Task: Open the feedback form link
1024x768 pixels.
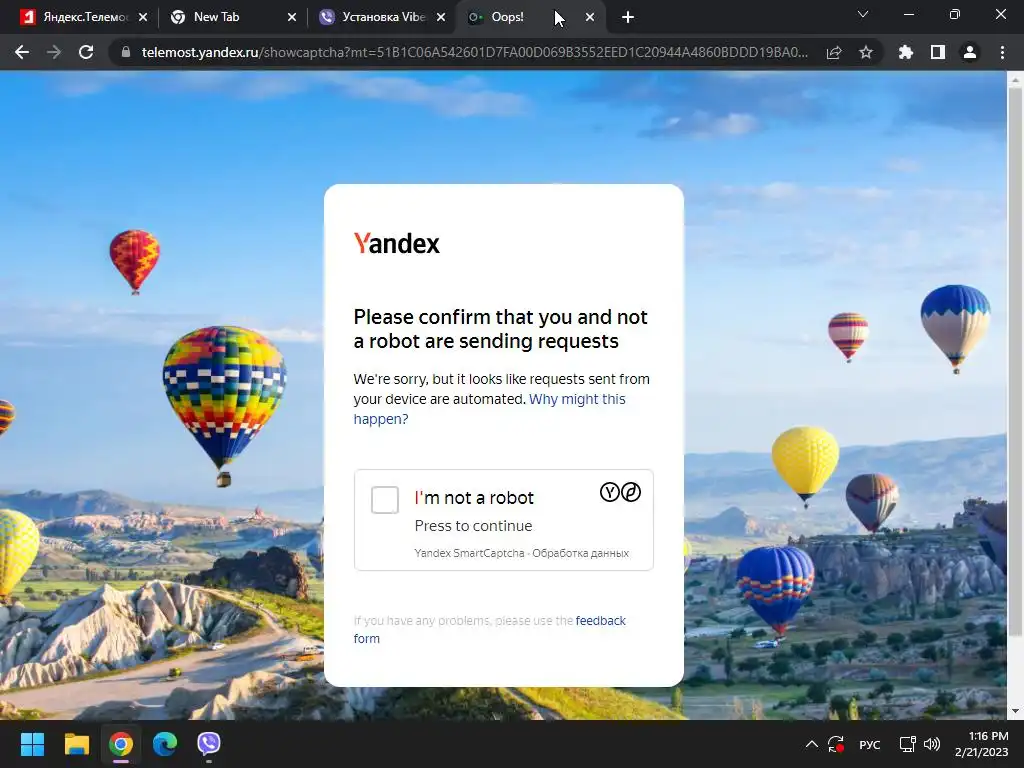Action: [x=489, y=629]
